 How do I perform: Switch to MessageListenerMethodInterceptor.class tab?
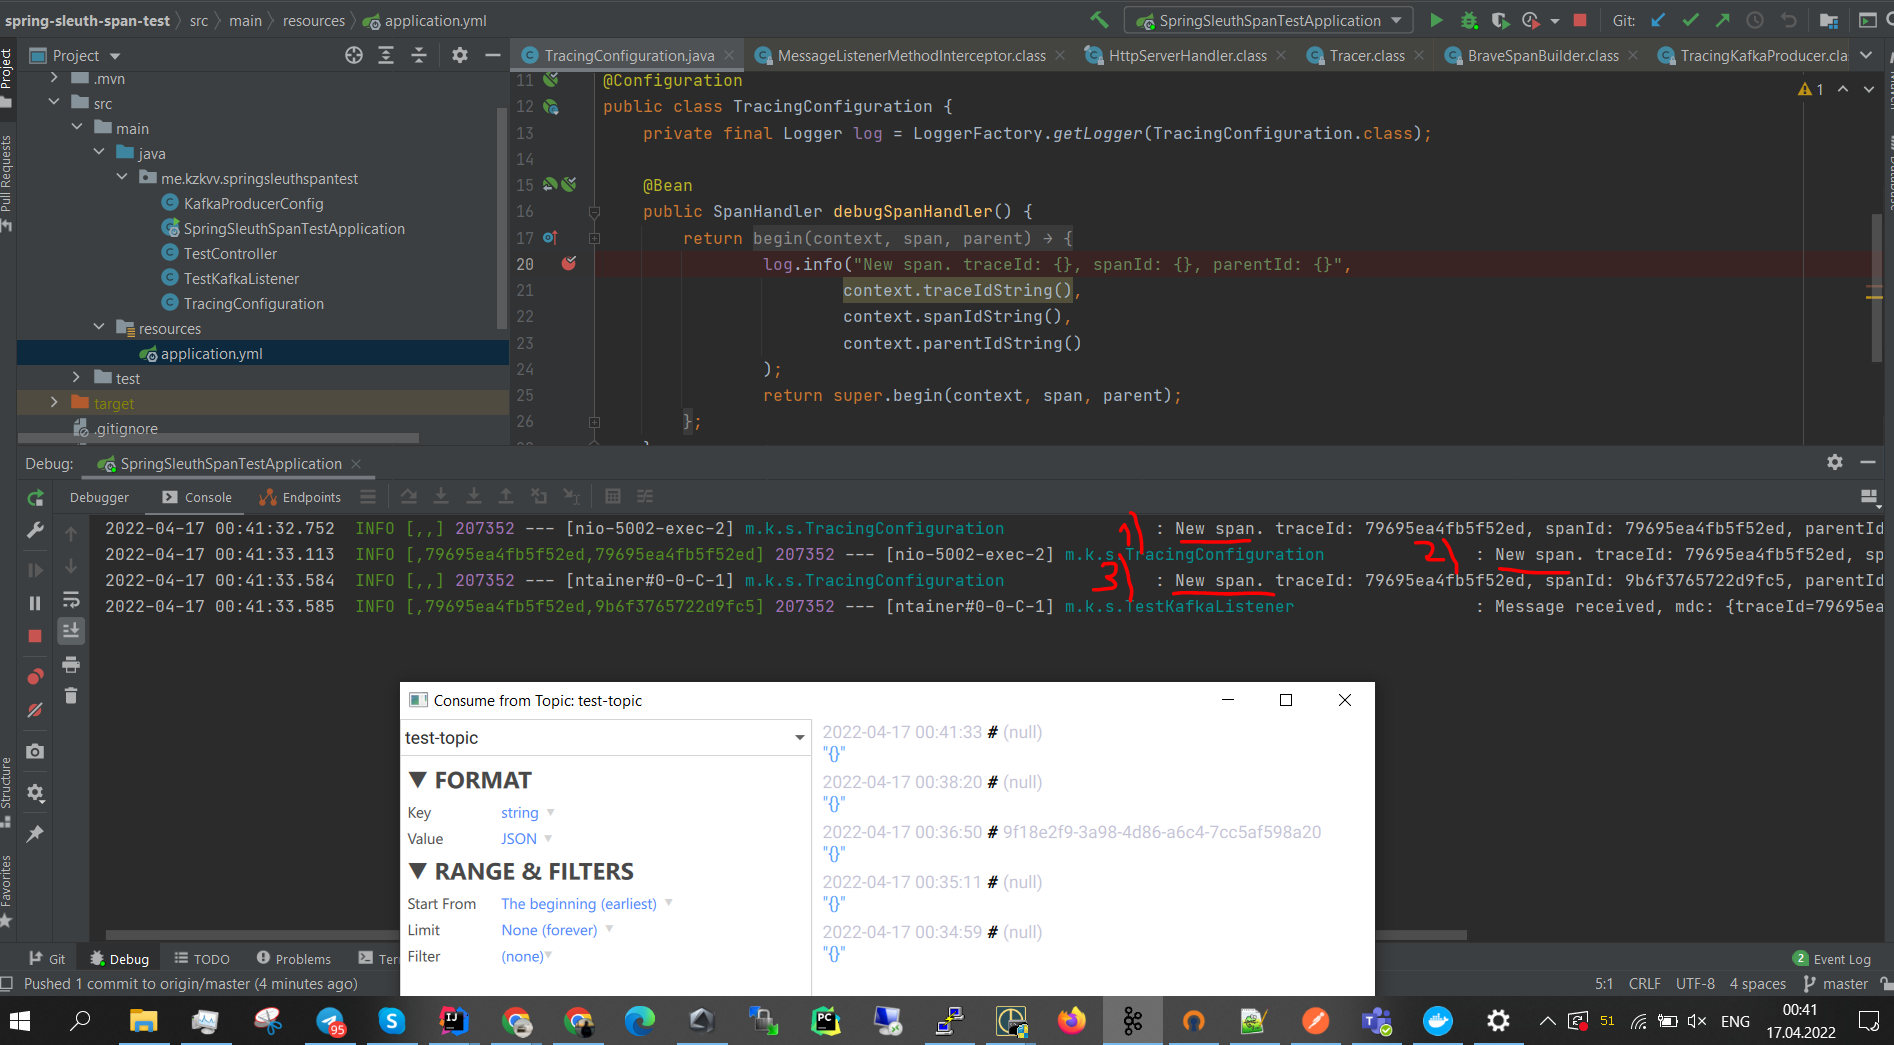pyautogui.click(x=911, y=56)
